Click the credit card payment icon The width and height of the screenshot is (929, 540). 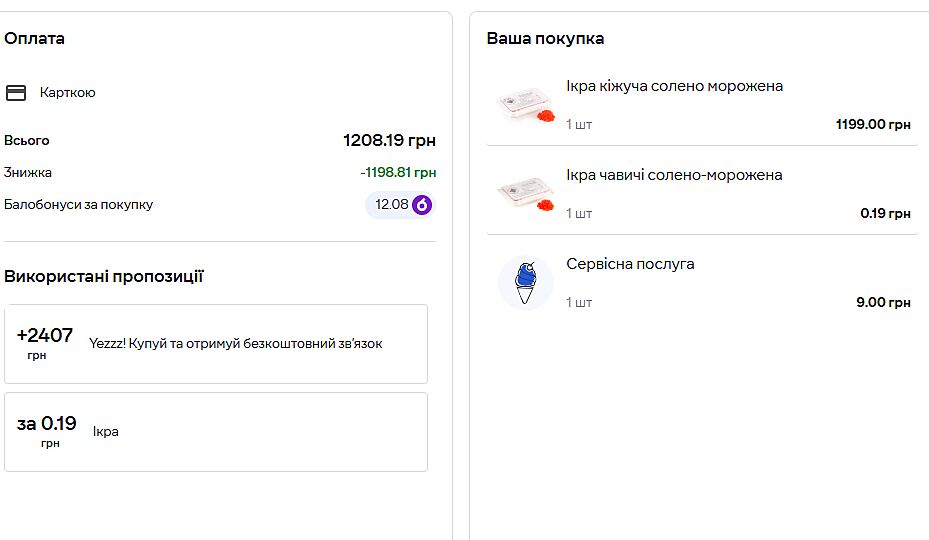click(x=16, y=93)
